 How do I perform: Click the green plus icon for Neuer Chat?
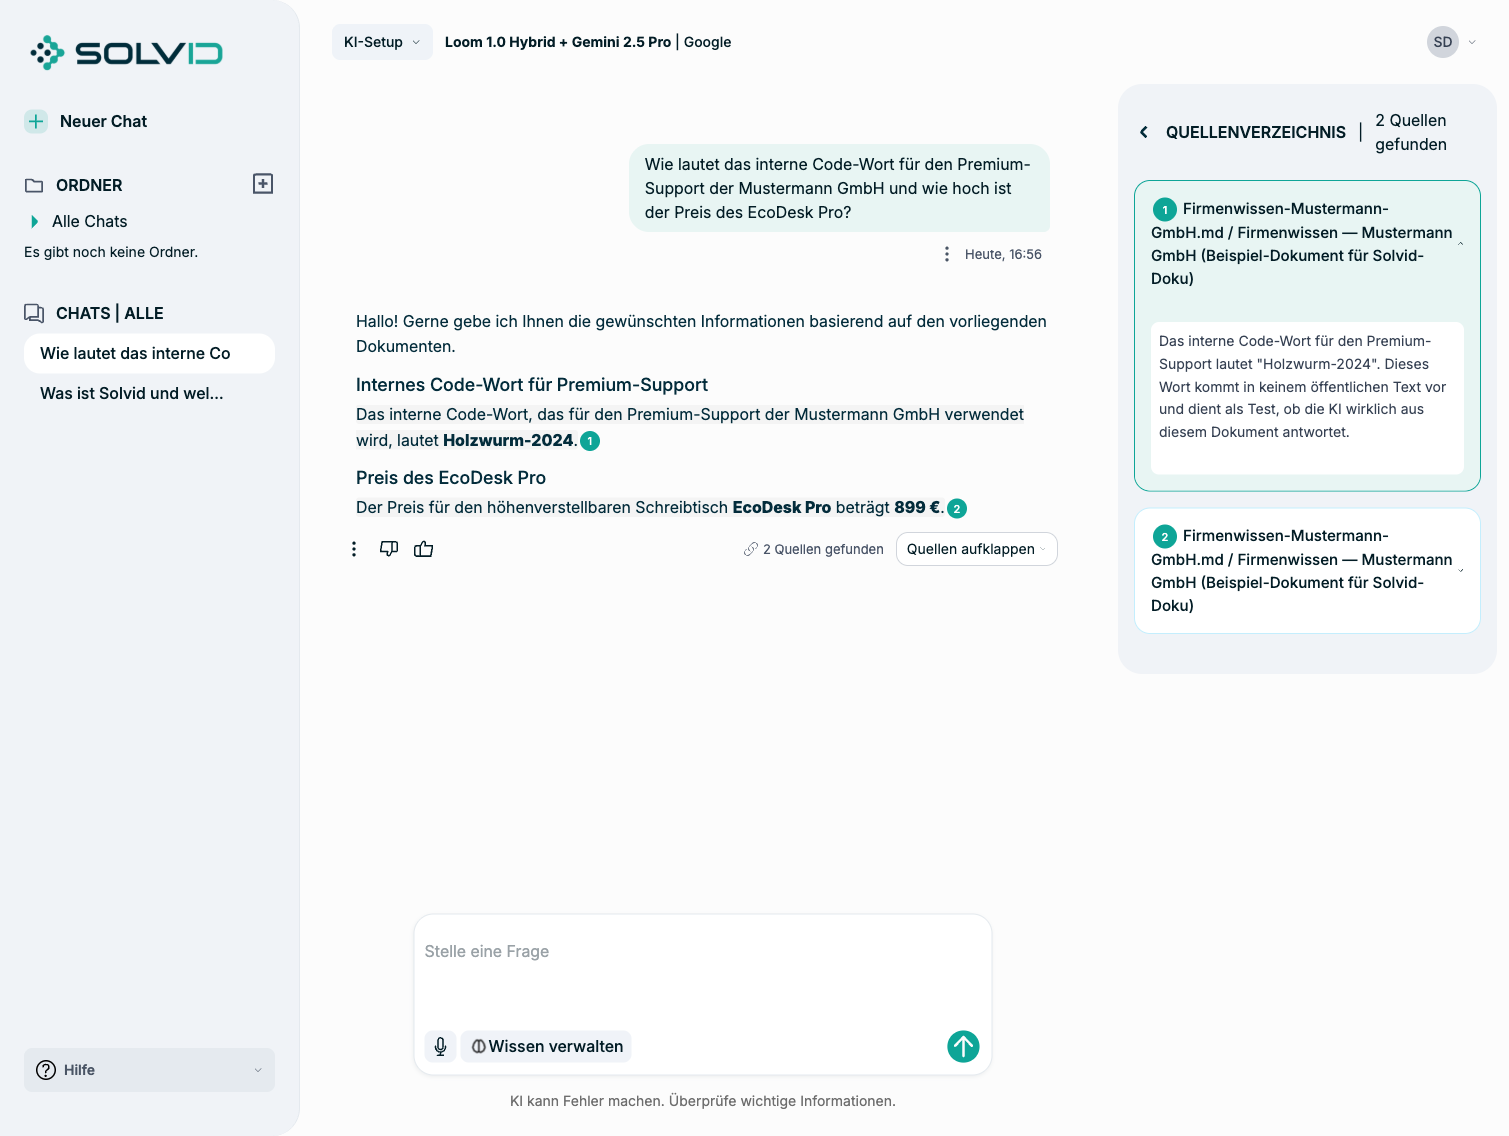click(36, 121)
